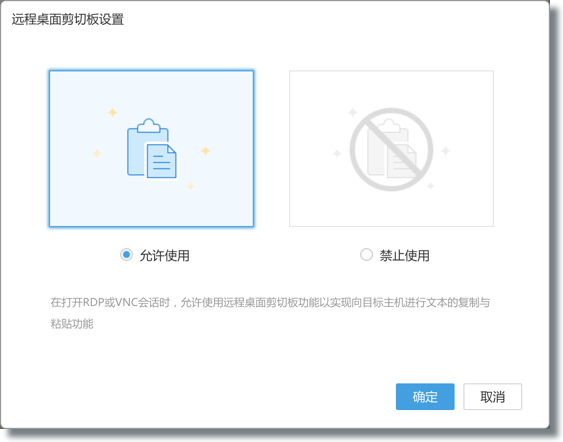Viewport: 563px width, 442px height.
Task: Click yellow sparkle above-left of blue clipboard
Action: [x=112, y=112]
